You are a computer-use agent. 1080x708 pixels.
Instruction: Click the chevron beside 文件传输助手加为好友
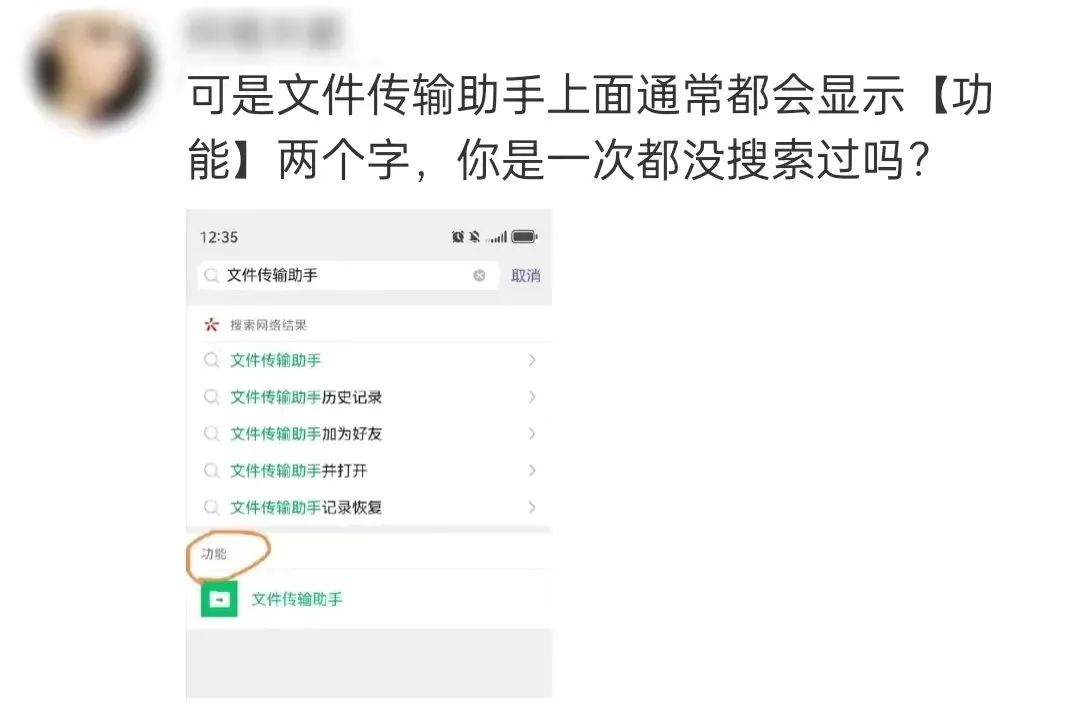coord(532,433)
